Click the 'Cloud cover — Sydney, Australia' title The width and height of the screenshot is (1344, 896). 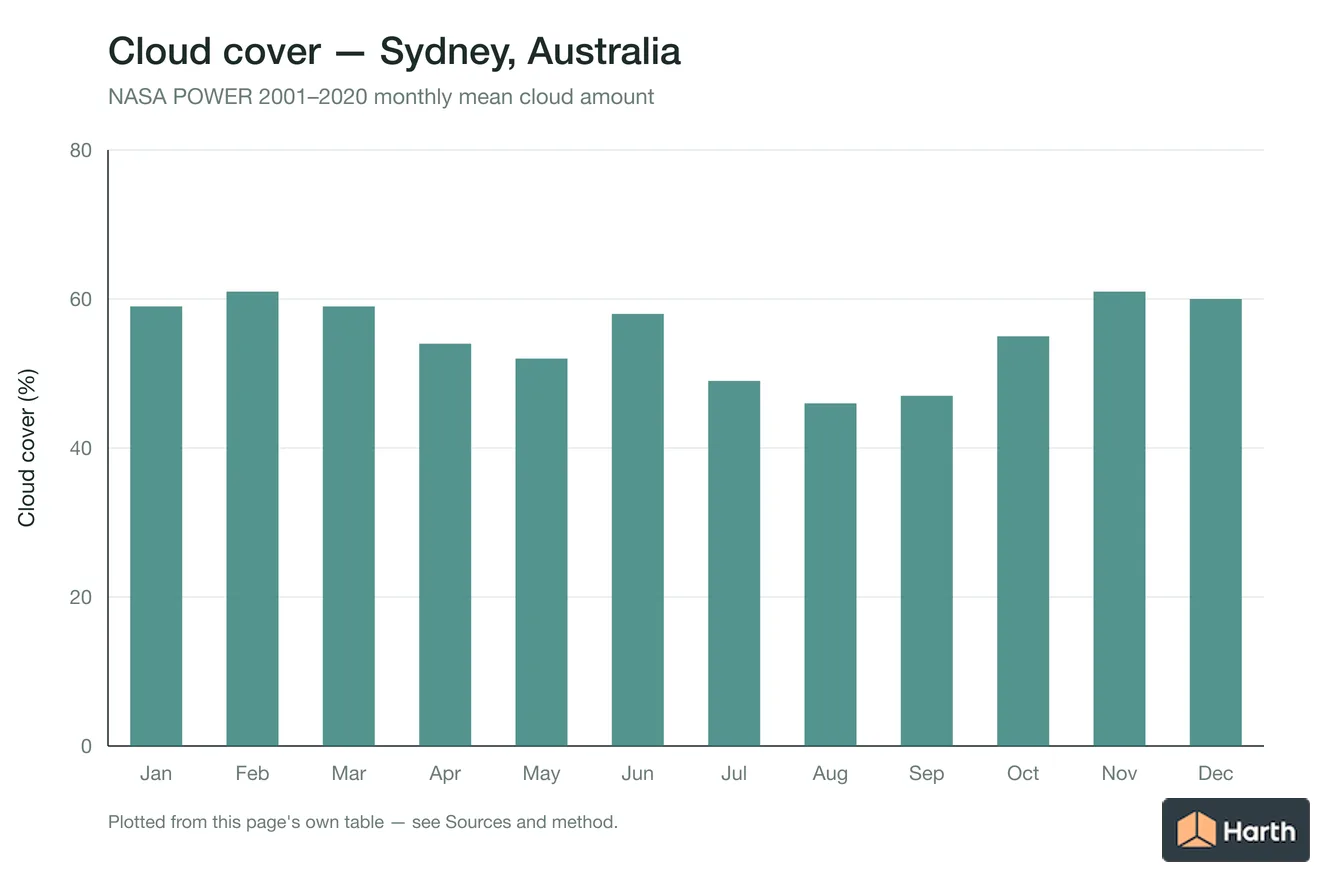[x=394, y=51]
